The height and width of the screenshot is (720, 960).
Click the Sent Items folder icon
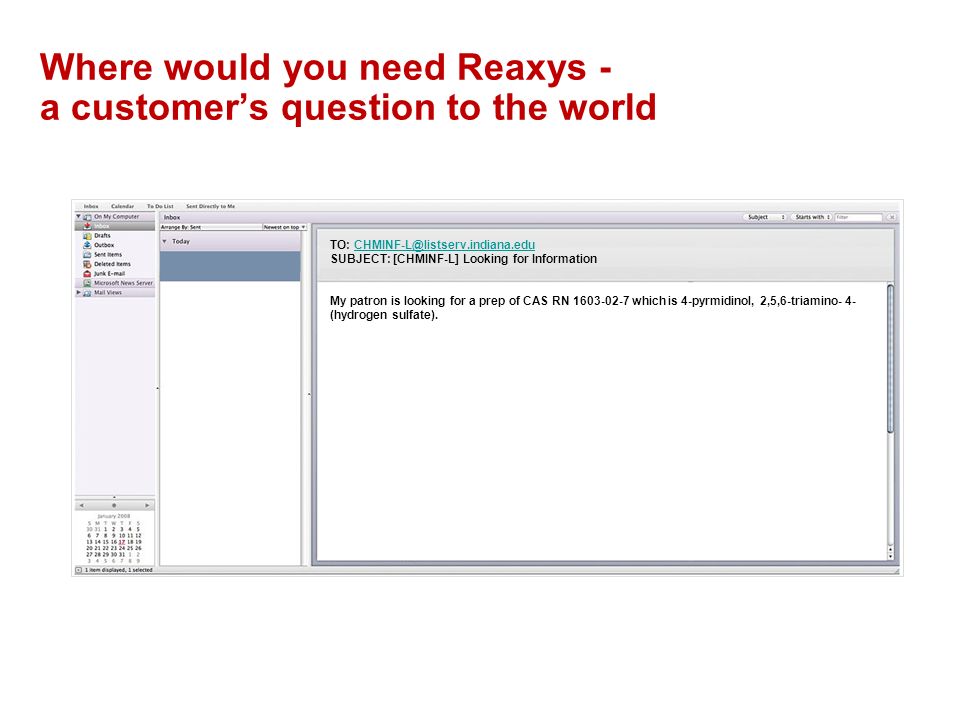[x=87, y=255]
